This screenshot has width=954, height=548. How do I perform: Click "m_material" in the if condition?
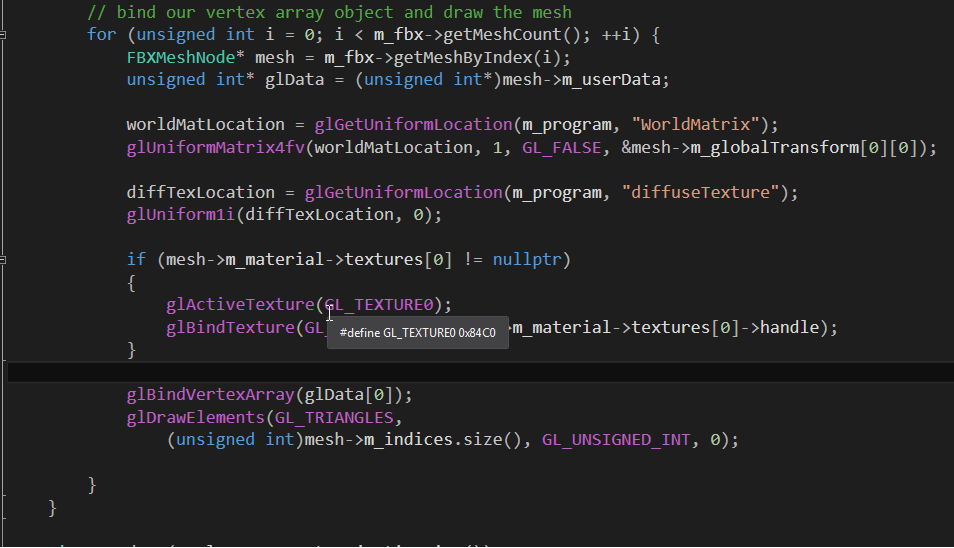click(274, 260)
